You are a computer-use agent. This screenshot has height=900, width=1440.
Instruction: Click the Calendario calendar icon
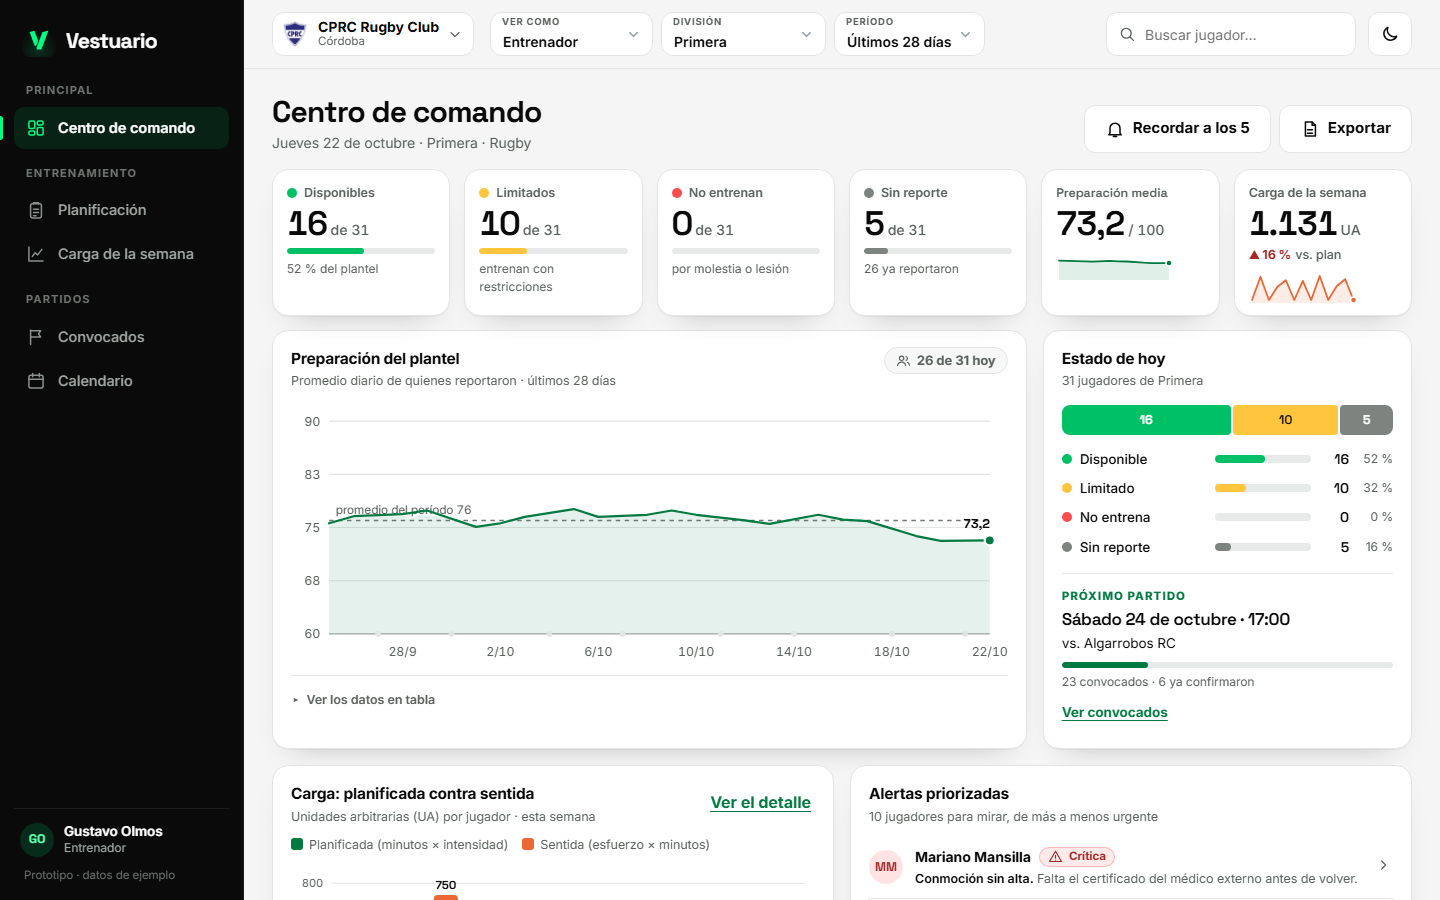pyautogui.click(x=36, y=381)
